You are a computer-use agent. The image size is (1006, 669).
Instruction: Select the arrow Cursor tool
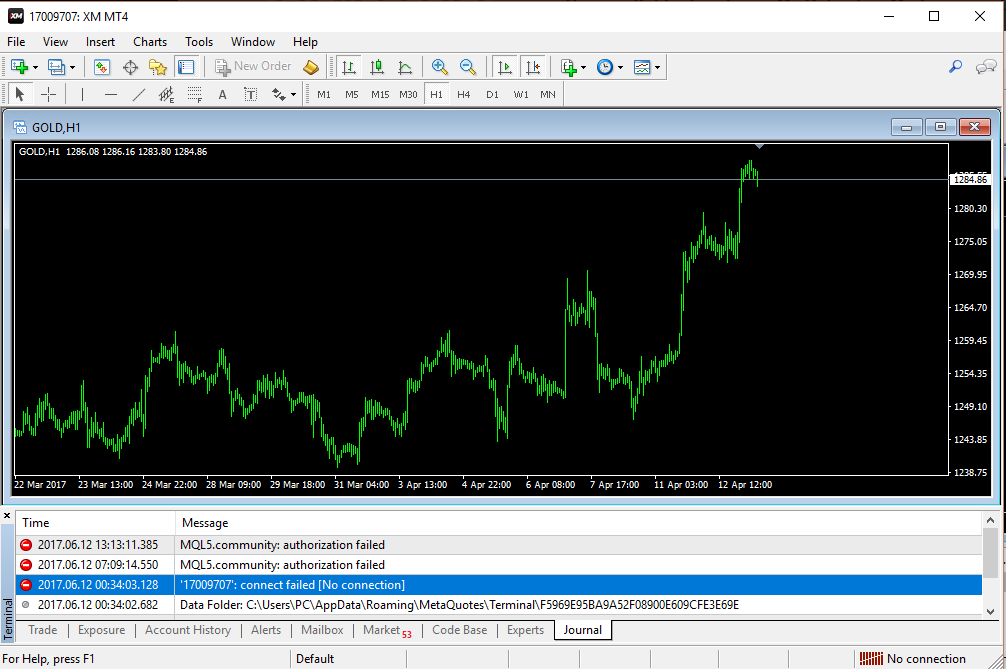20,94
